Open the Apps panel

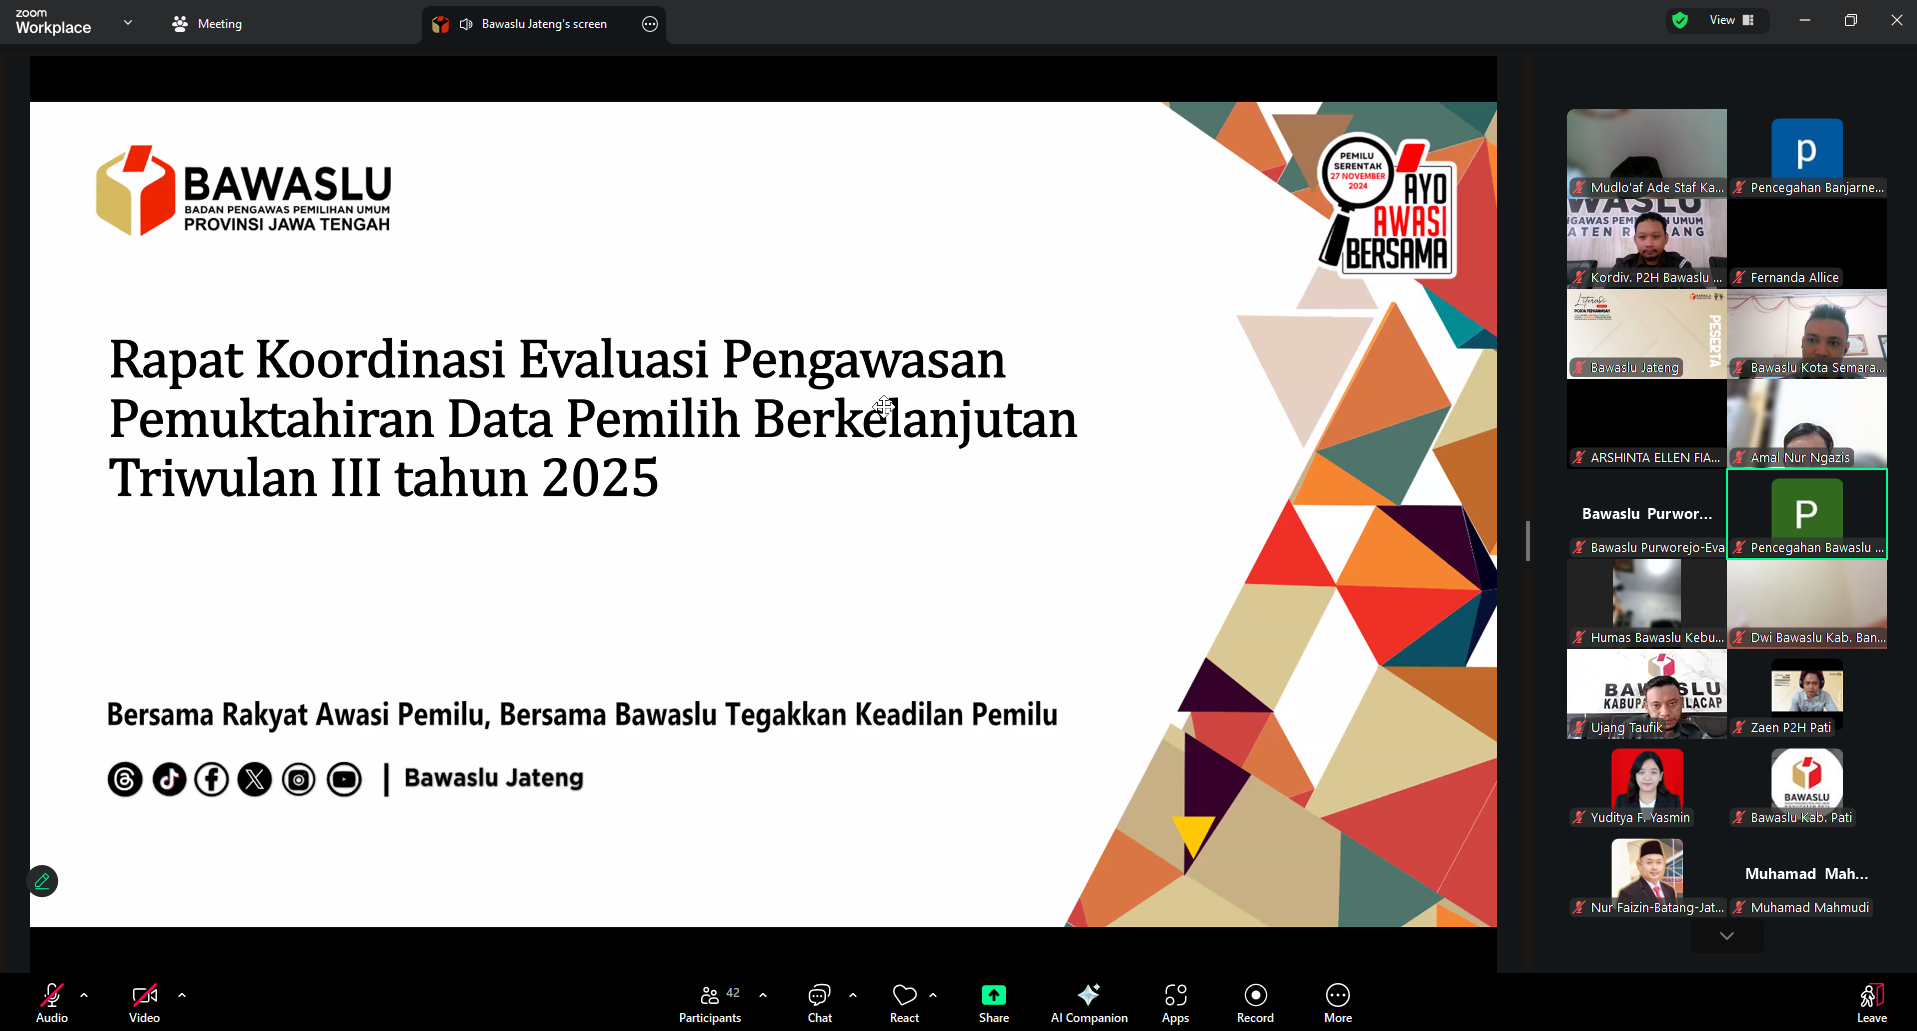coord(1175,1002)
